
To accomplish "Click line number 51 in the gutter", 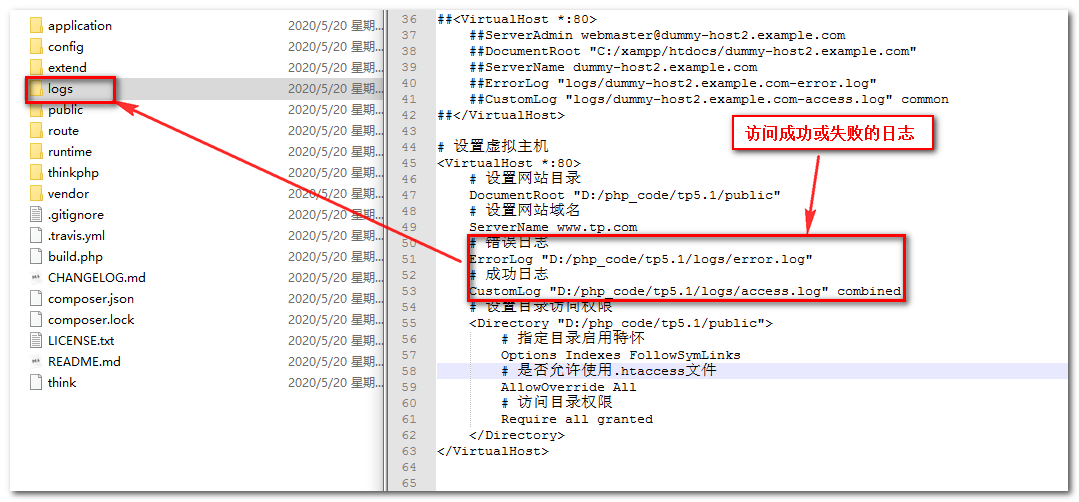I will coord(409,259).
